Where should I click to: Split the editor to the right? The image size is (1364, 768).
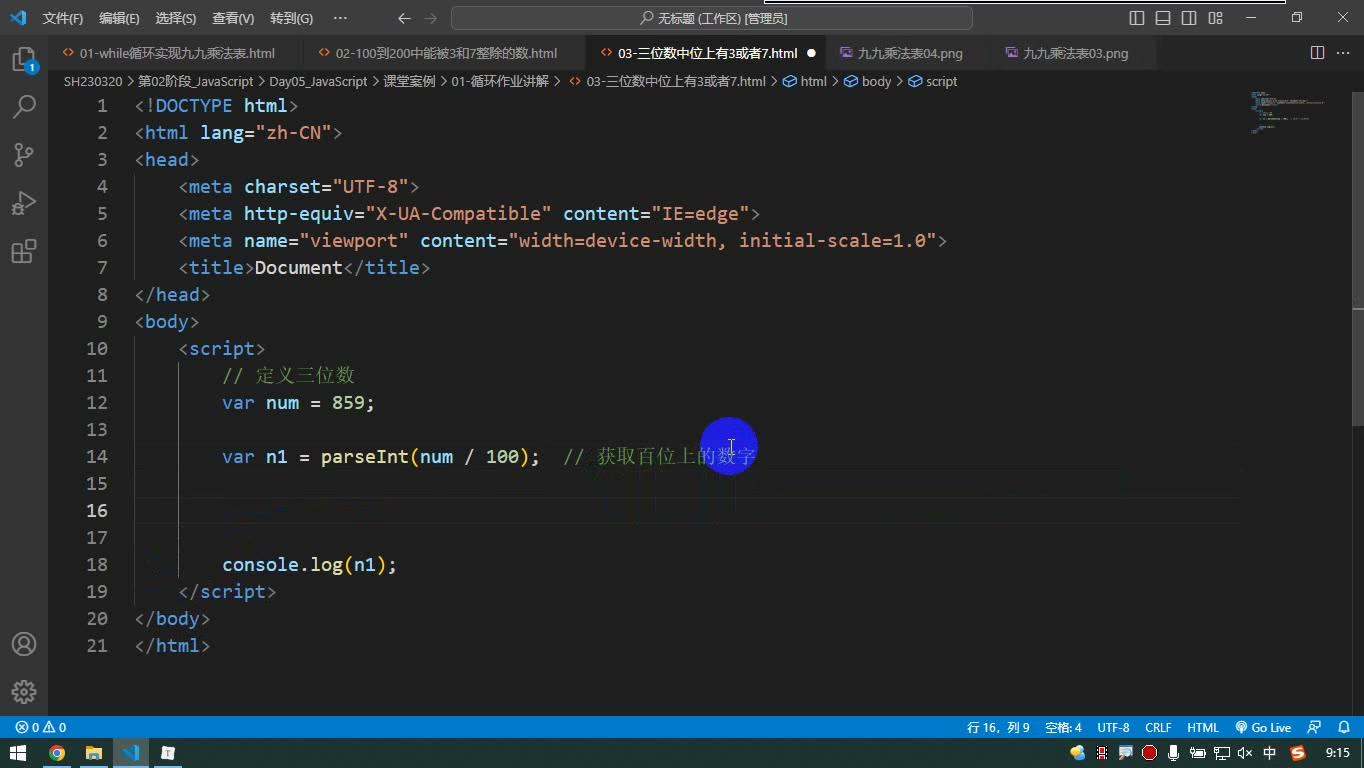point(1317,53)
